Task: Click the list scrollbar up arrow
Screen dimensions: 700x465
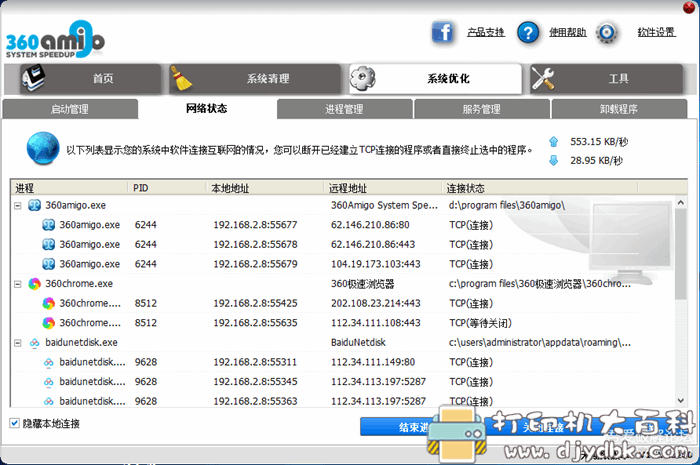Action: coord(681,203)
